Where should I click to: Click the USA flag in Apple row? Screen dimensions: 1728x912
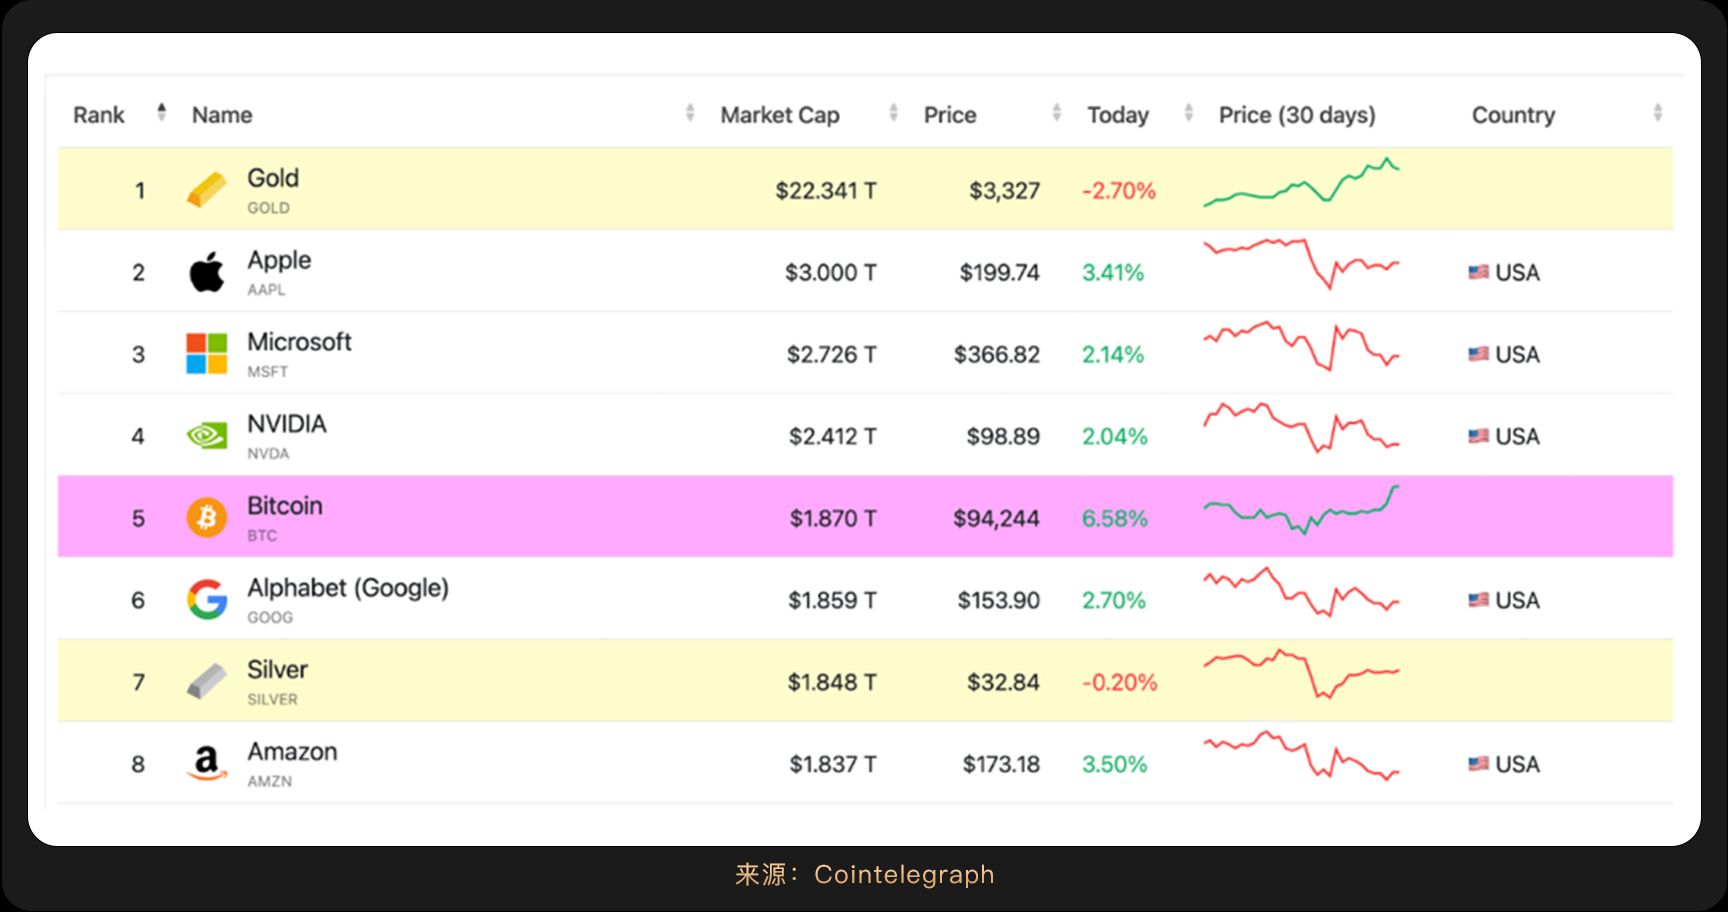tap(1478, 272)
